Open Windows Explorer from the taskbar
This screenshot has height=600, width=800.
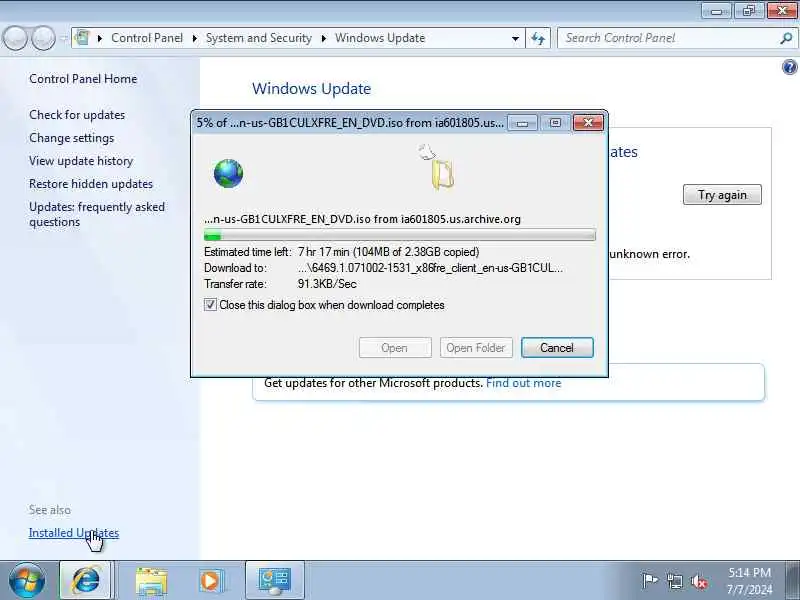click(151, 581)
